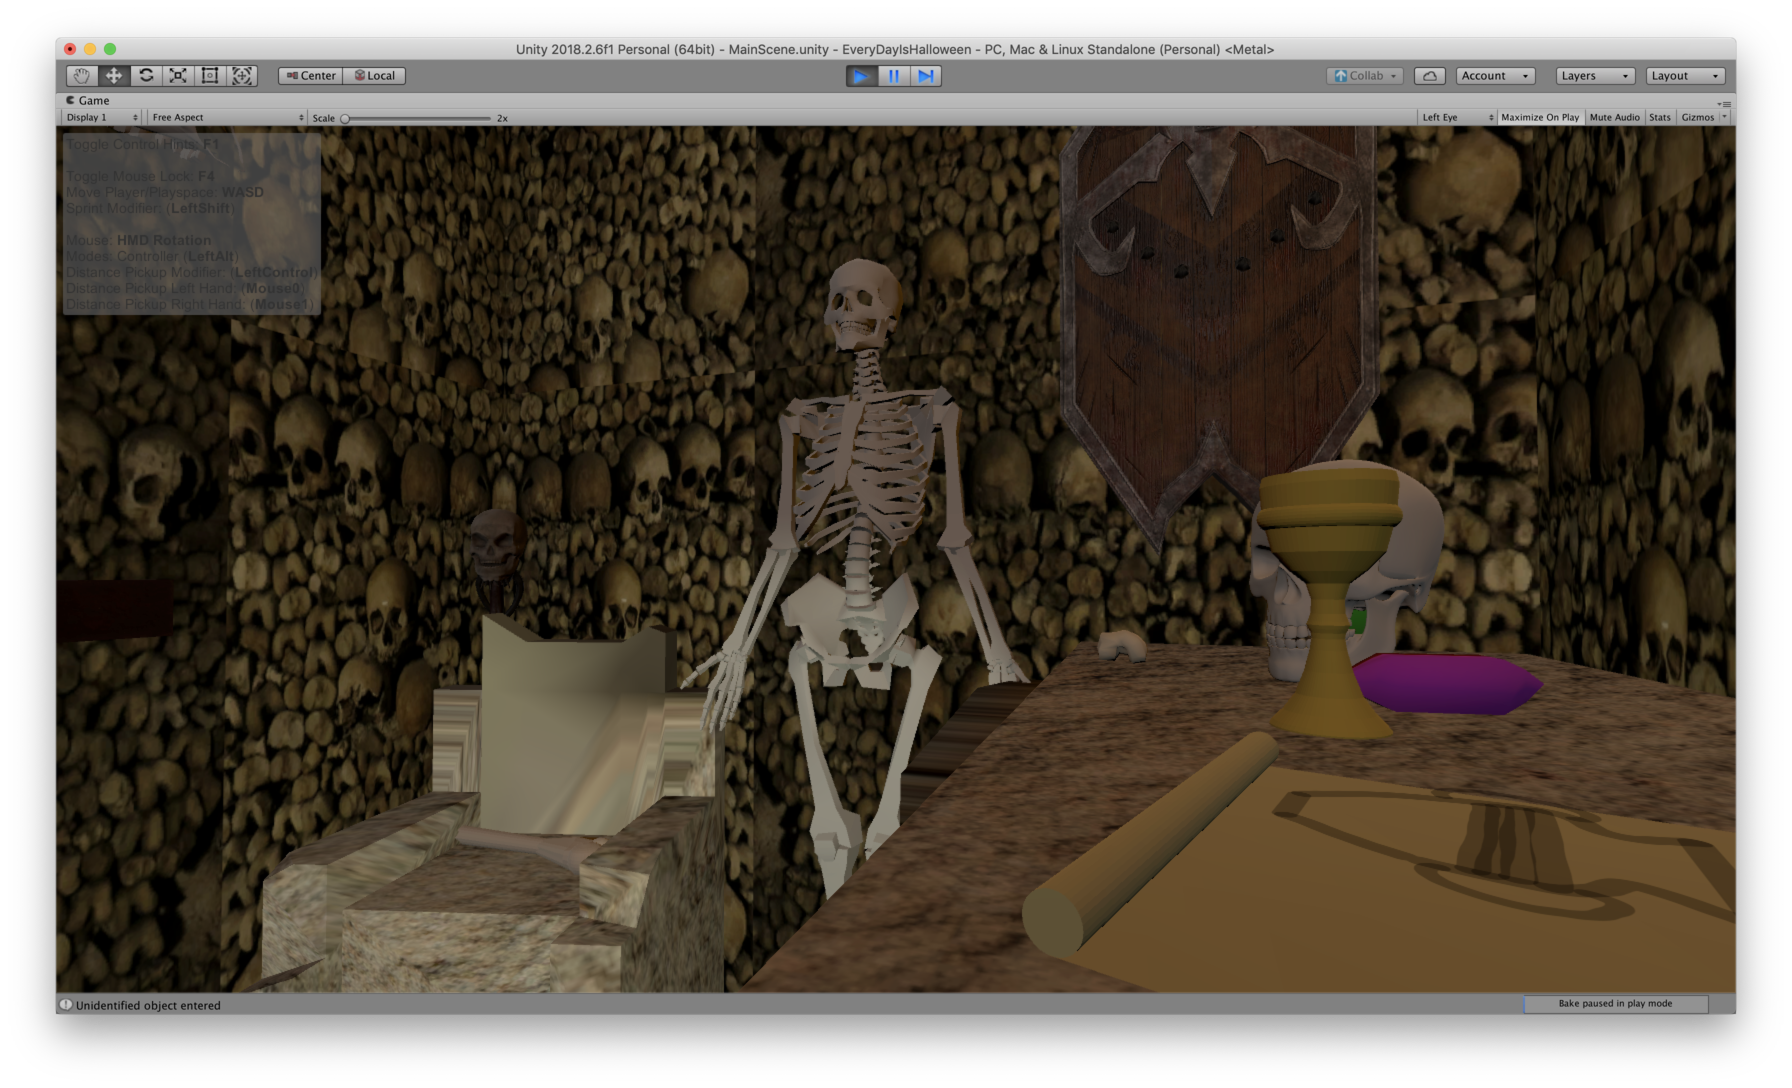Click the control hints overlay panel
1792x1088 pixels.
pos(192,224)
